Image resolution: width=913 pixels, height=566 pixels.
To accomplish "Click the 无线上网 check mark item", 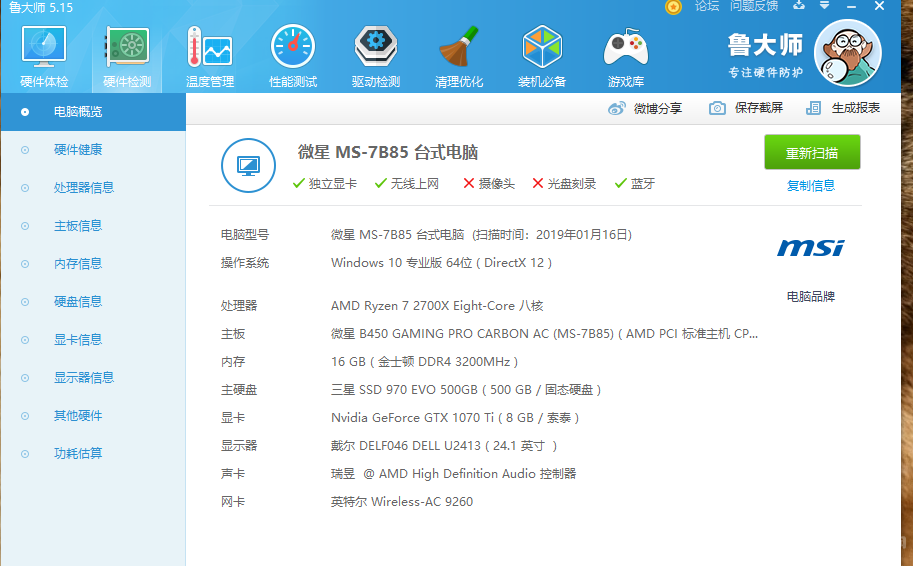I will click(406, 184).
